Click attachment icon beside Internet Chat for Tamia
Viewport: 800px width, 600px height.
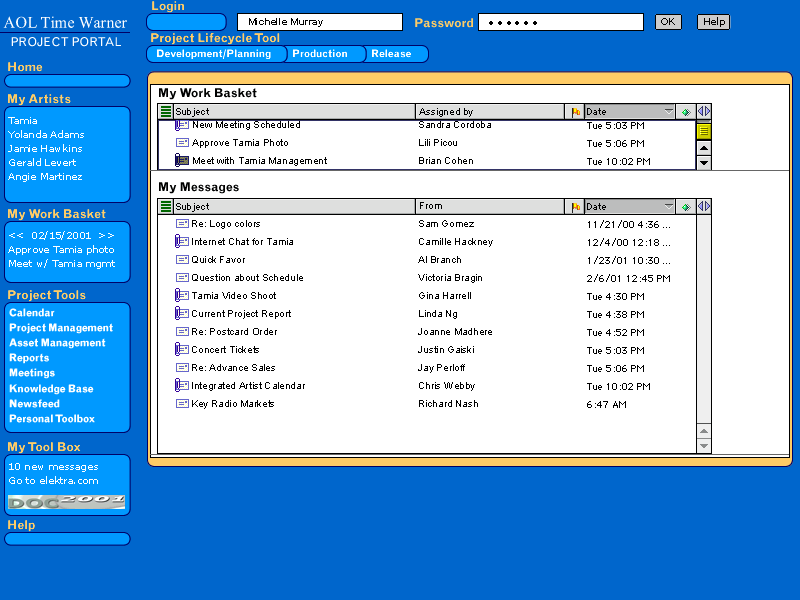pyautogui.click(x=182, y=241)
